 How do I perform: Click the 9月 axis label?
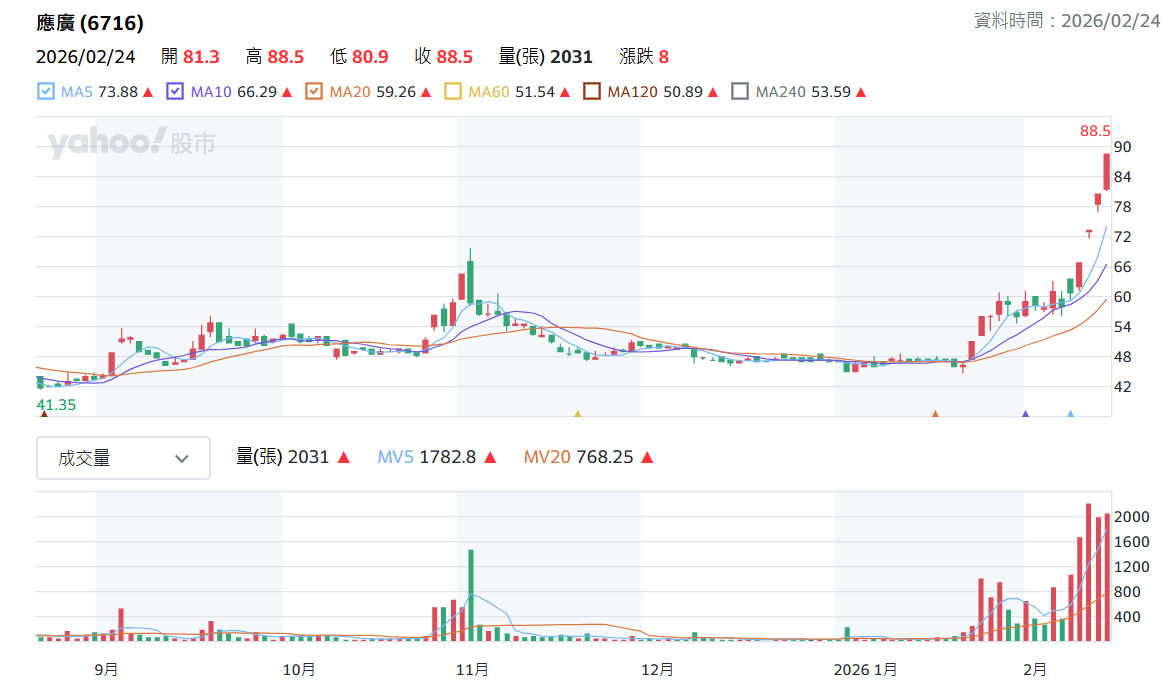click(107, 670)
